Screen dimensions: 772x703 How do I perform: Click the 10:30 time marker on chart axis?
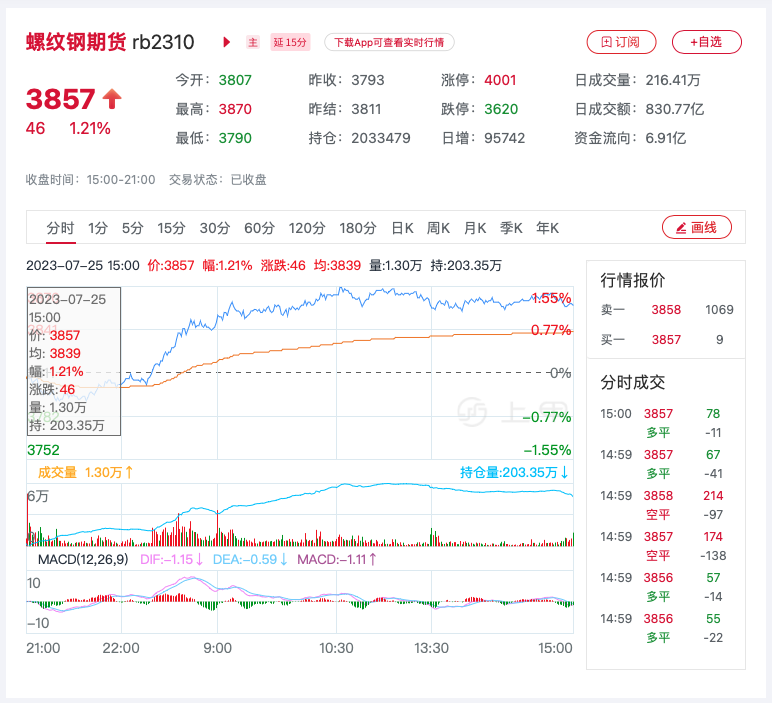(x=336, y=648)
